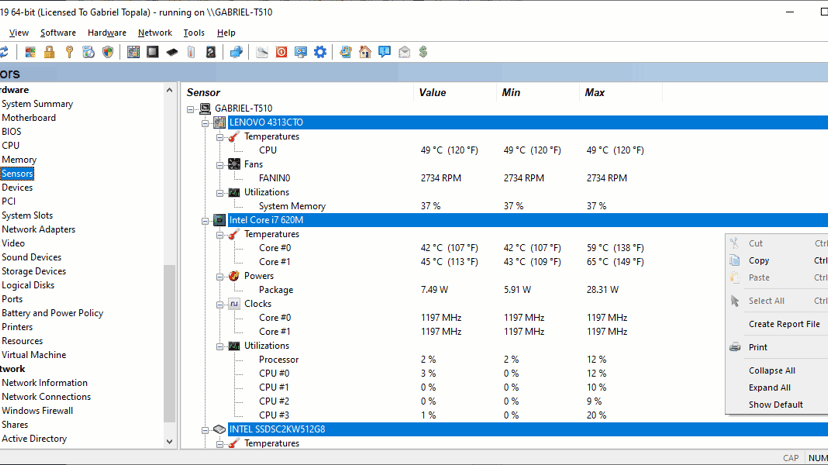This screenshot has width=828, height=465.
Task: Click the magnifier search toolbar icon
Action: 262,52
